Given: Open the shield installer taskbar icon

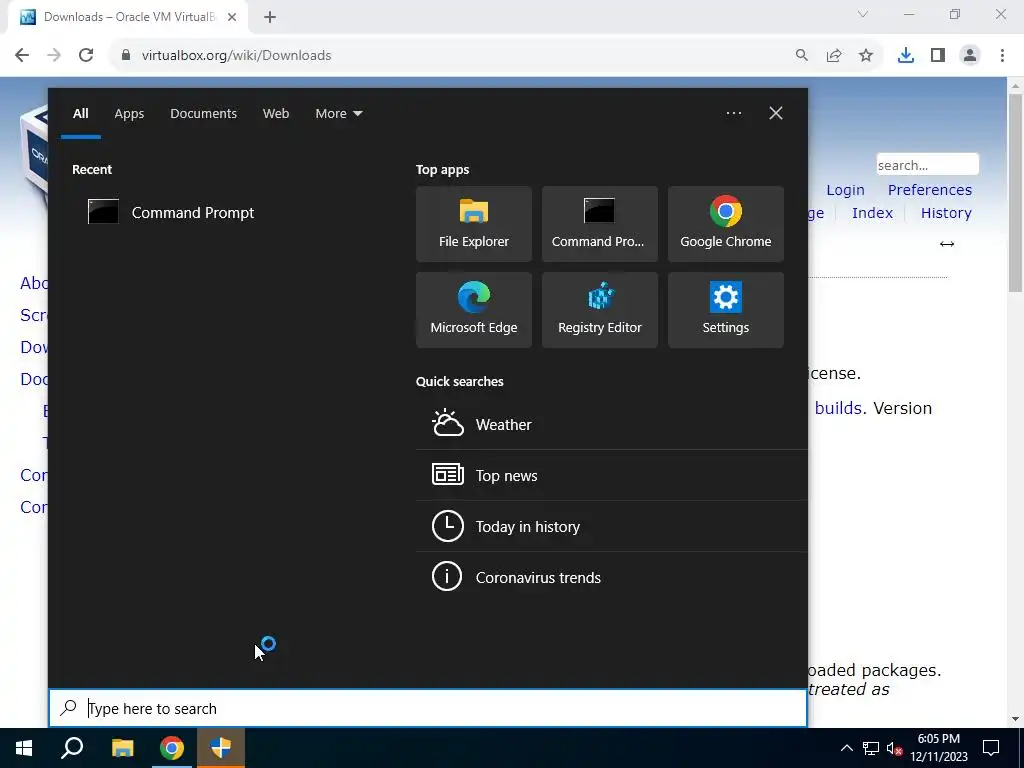Looking at the screenshot, I should [221, 748].
